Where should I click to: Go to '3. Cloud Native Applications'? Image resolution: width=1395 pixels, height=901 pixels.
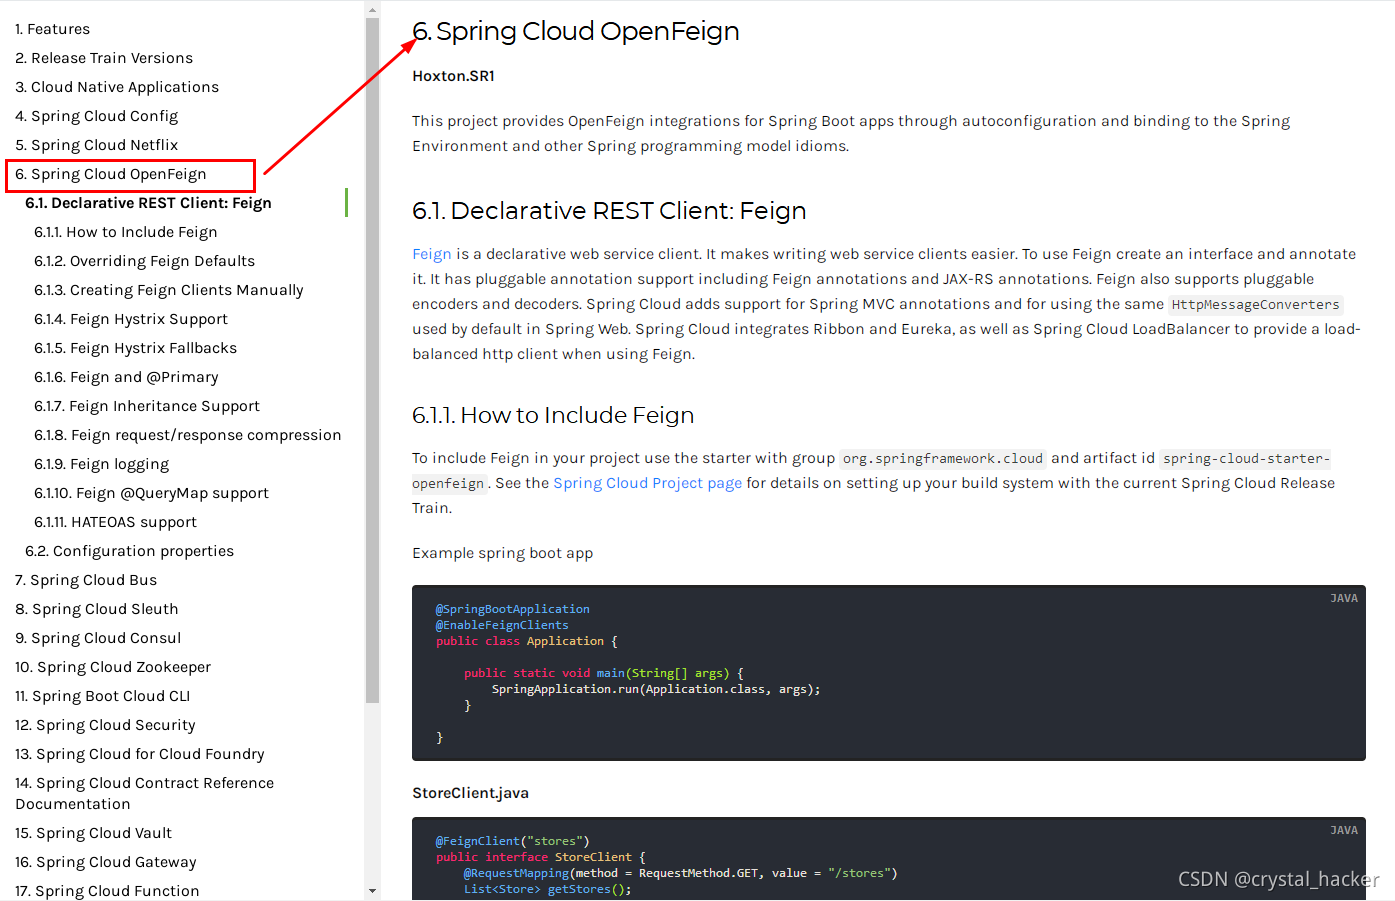(x=117, y=87)
